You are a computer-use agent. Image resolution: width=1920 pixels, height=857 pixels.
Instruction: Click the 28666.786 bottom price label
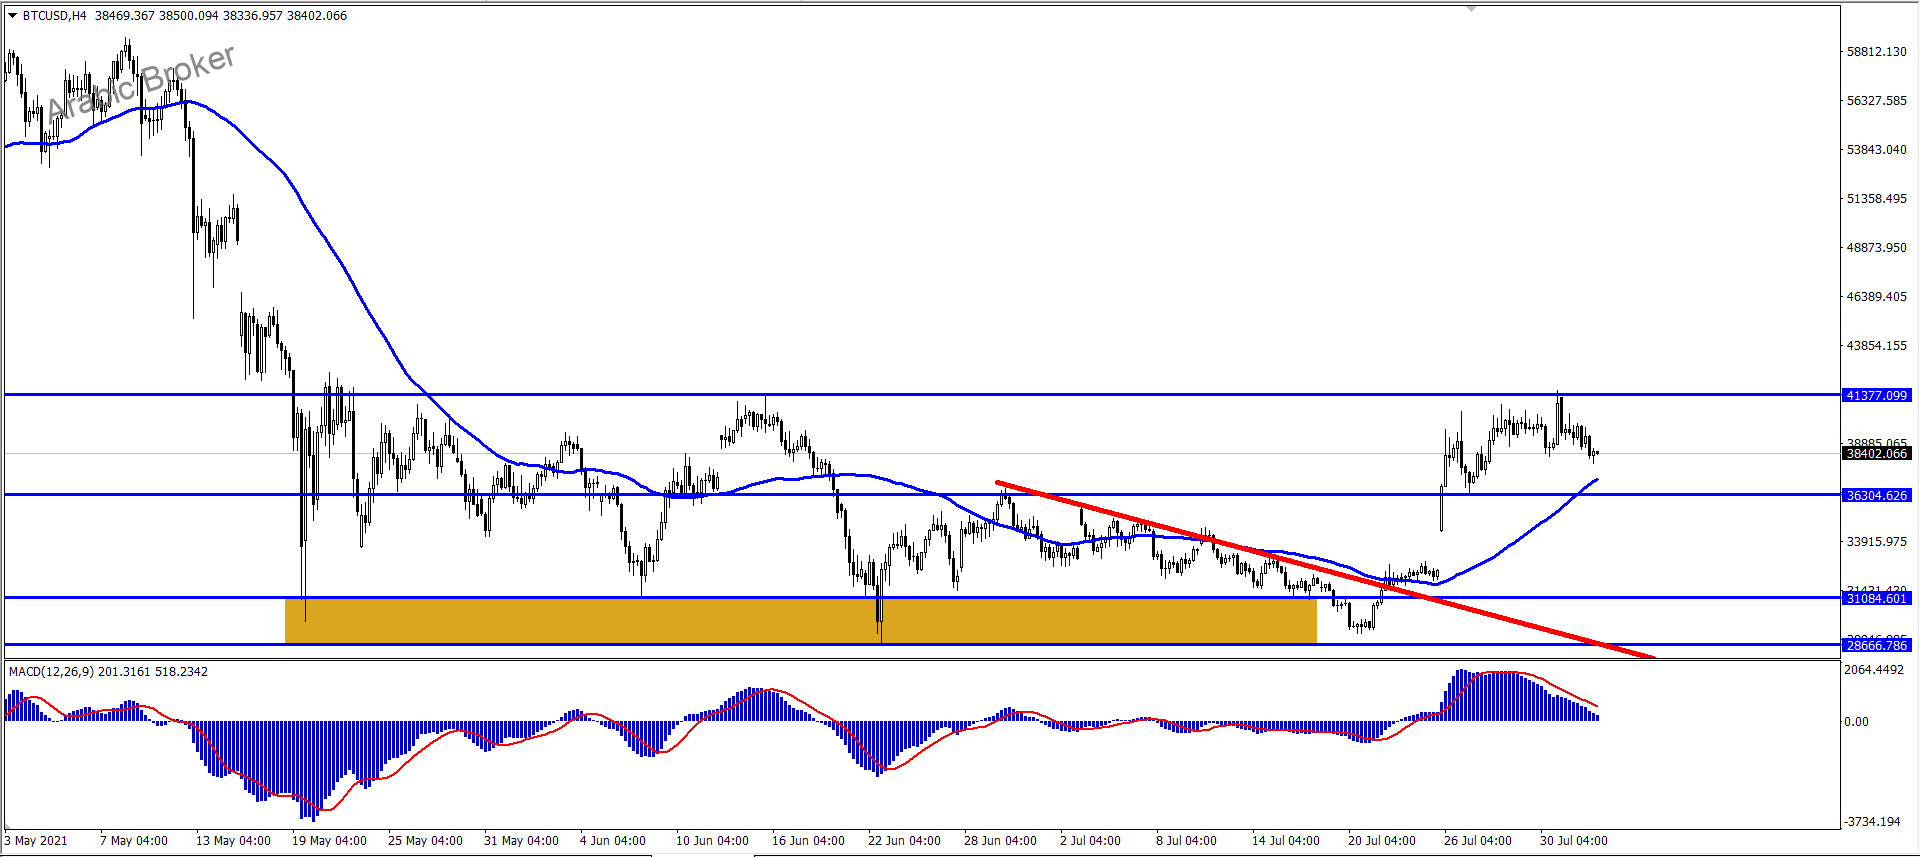click(1876, 645)
